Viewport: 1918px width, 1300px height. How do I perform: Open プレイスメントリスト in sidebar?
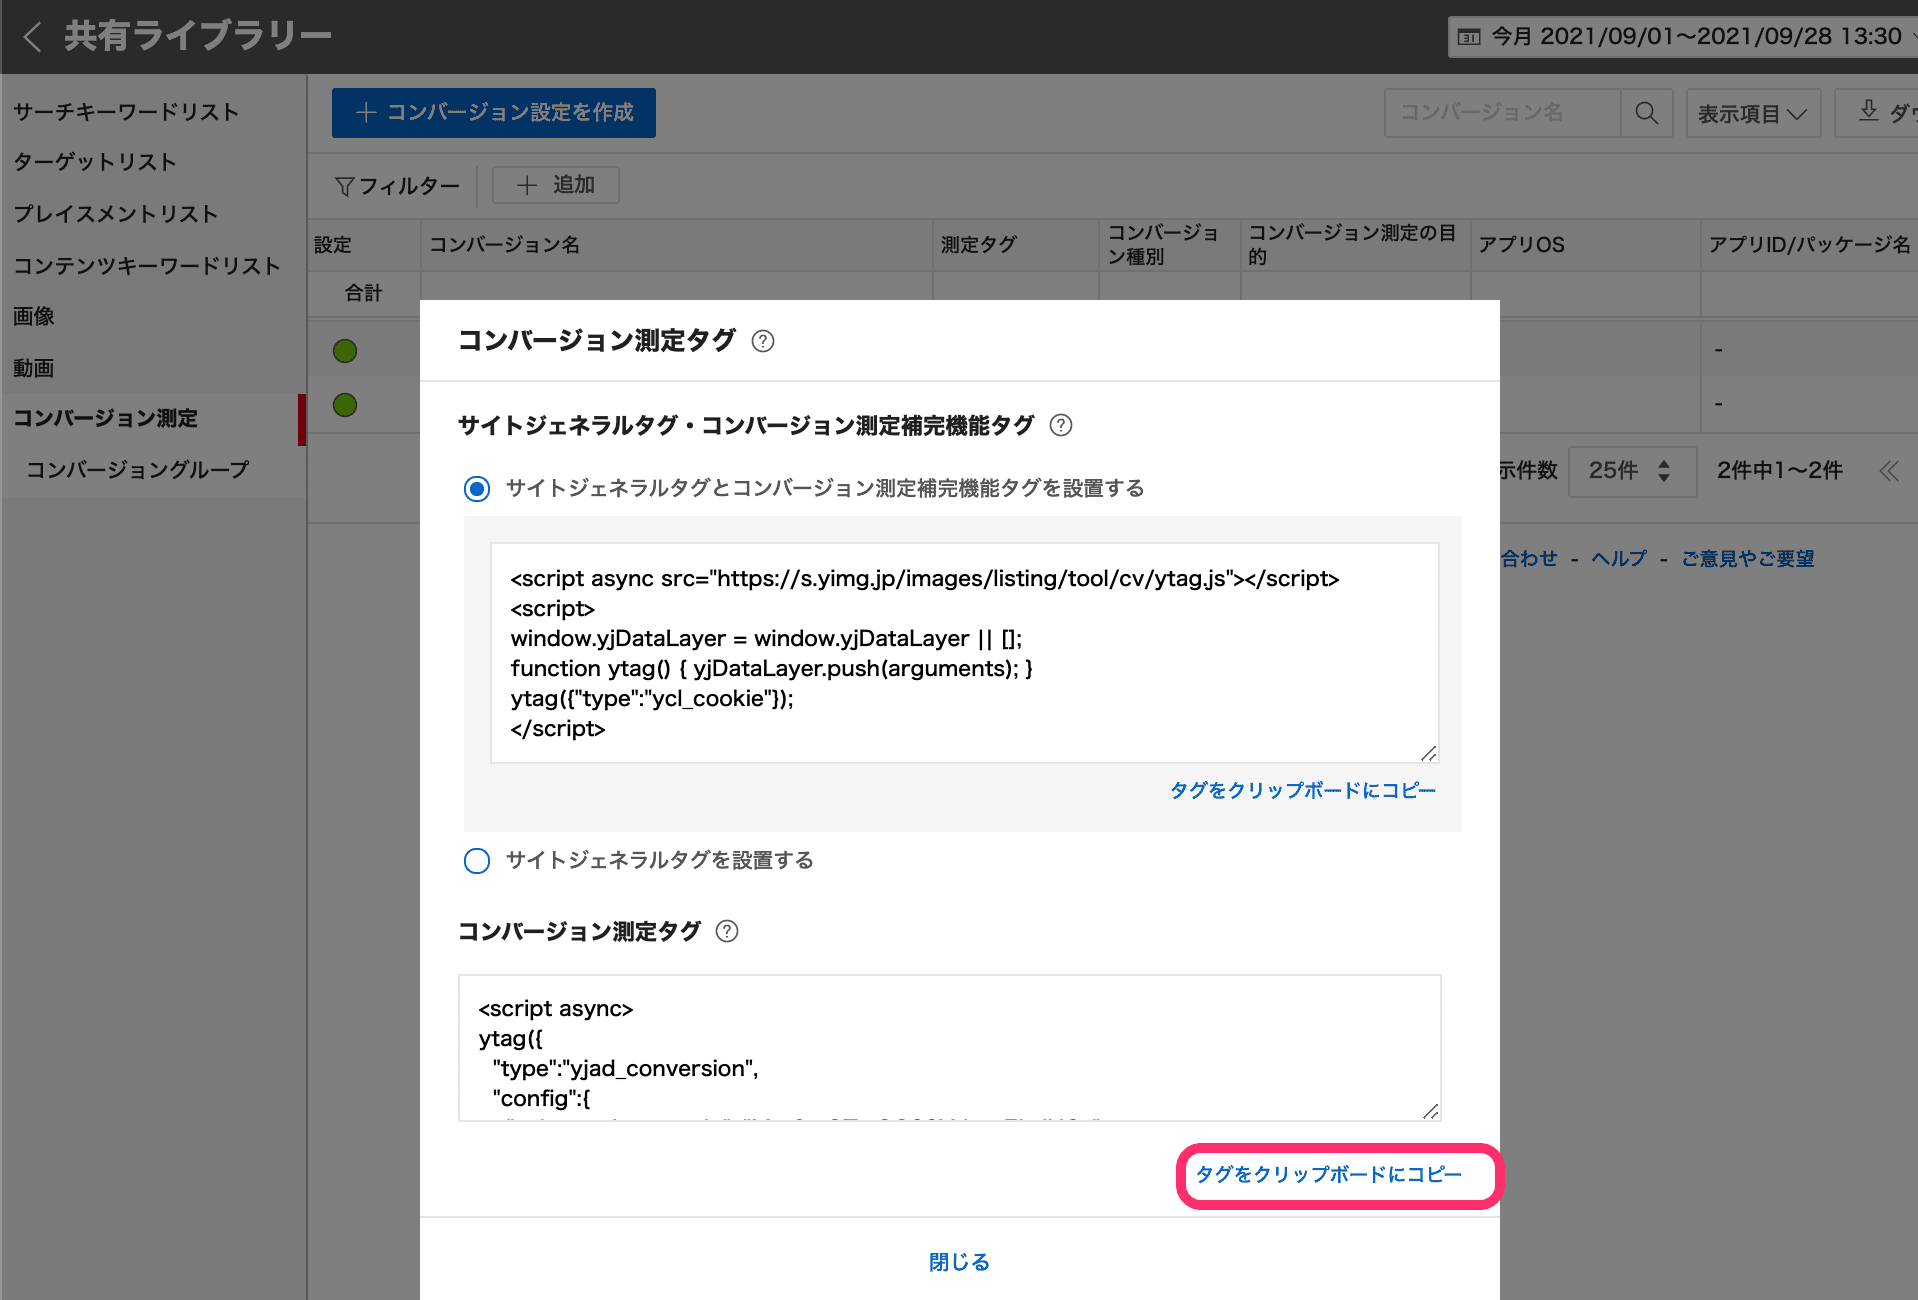[115, 214]
